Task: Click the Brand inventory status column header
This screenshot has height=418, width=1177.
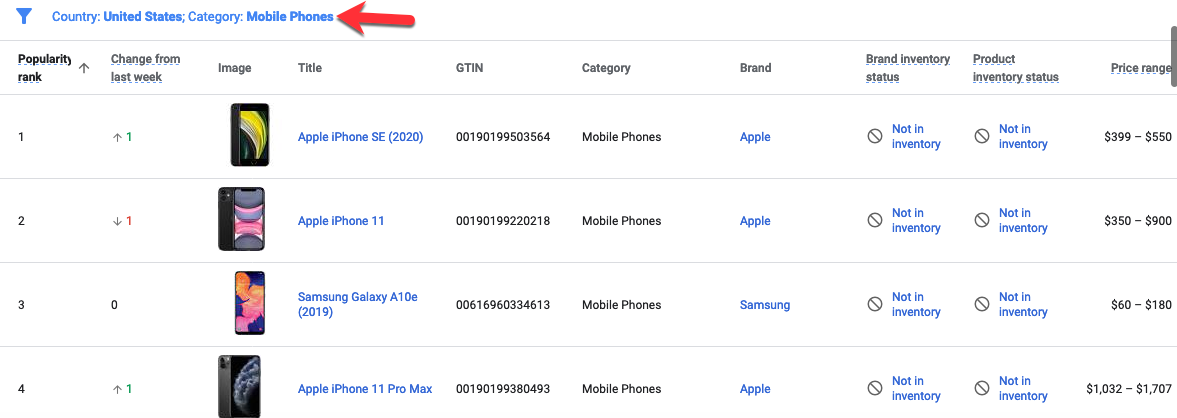Action: [x=908, y=68]
